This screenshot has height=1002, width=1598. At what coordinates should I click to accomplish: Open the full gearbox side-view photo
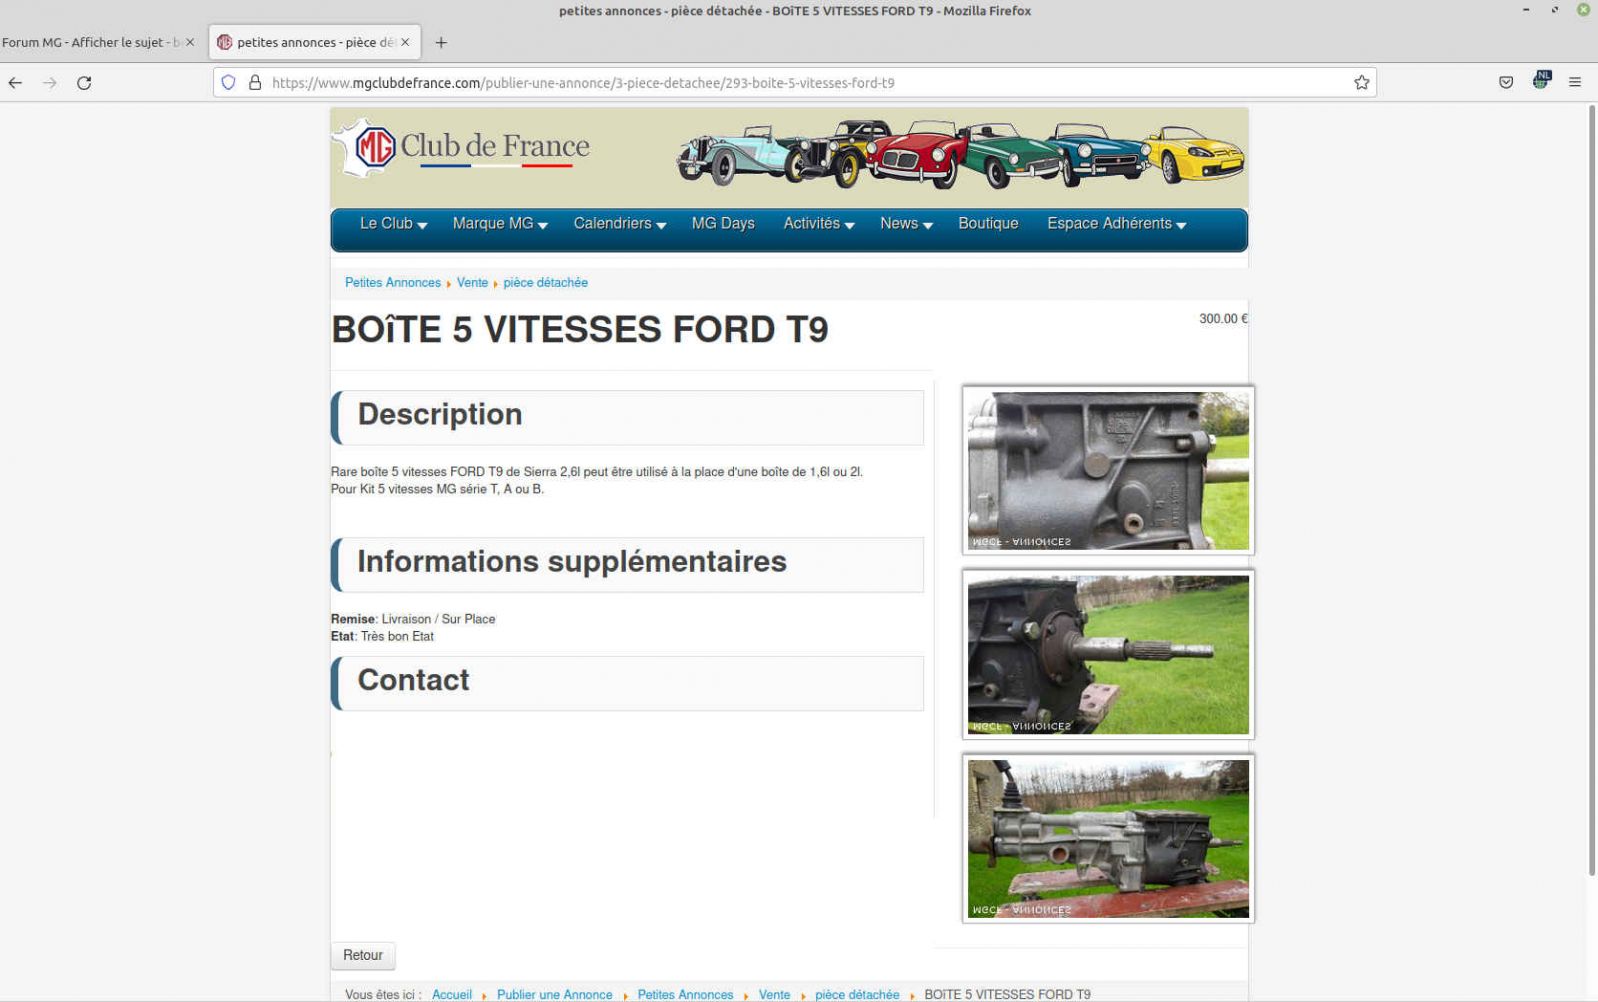click(x=1108, y=839)
